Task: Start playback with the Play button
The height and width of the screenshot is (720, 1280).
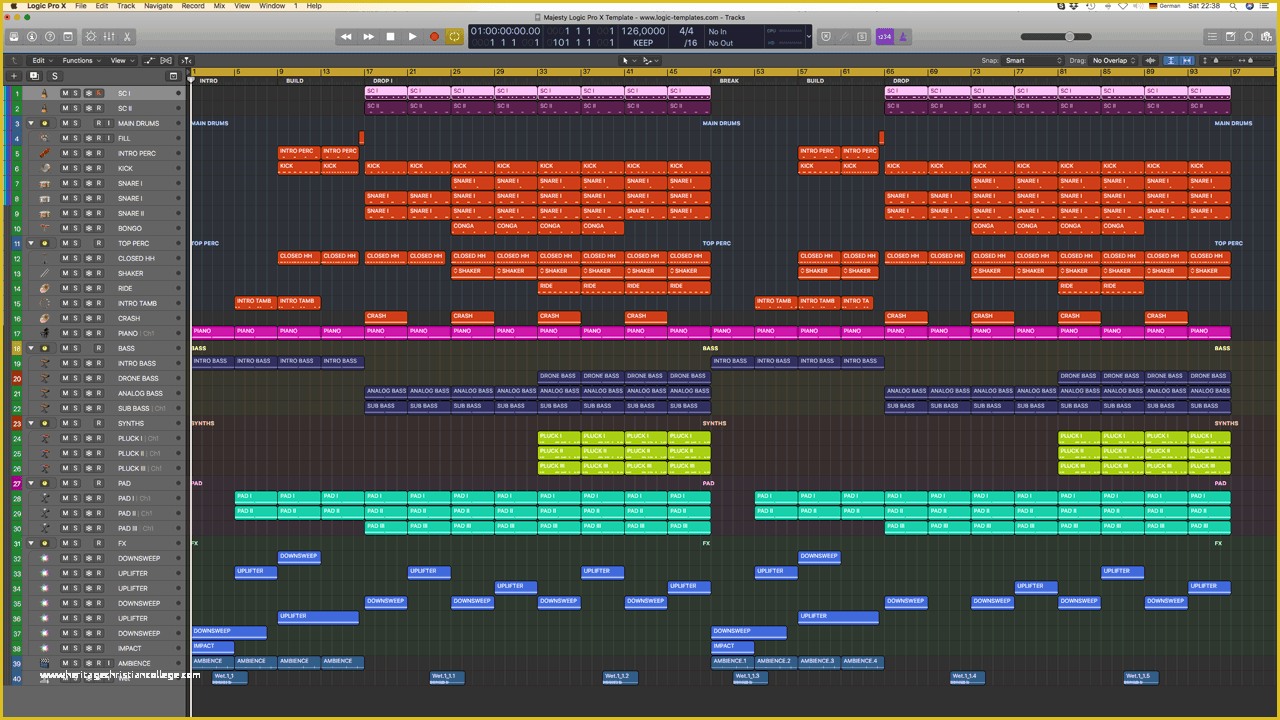Action: pos(412,37)
